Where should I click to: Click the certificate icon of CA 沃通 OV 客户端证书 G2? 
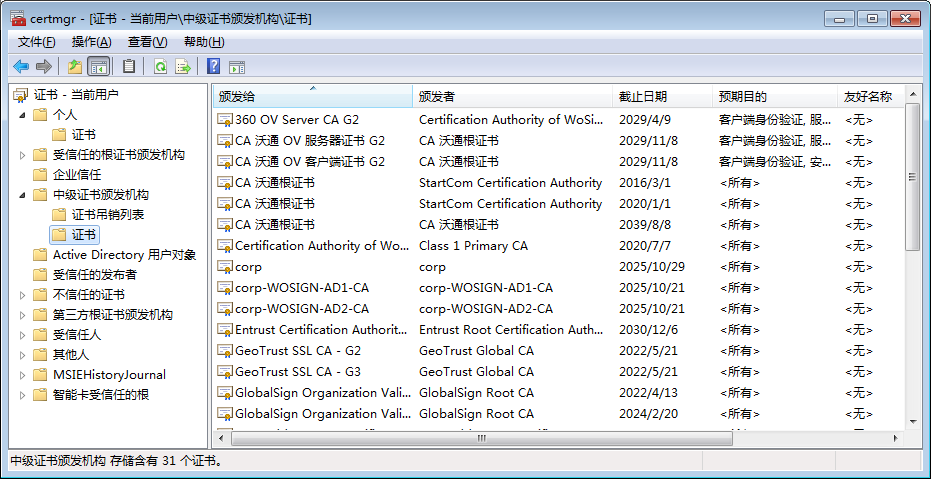pyautogui.click(x=225, y=162)
